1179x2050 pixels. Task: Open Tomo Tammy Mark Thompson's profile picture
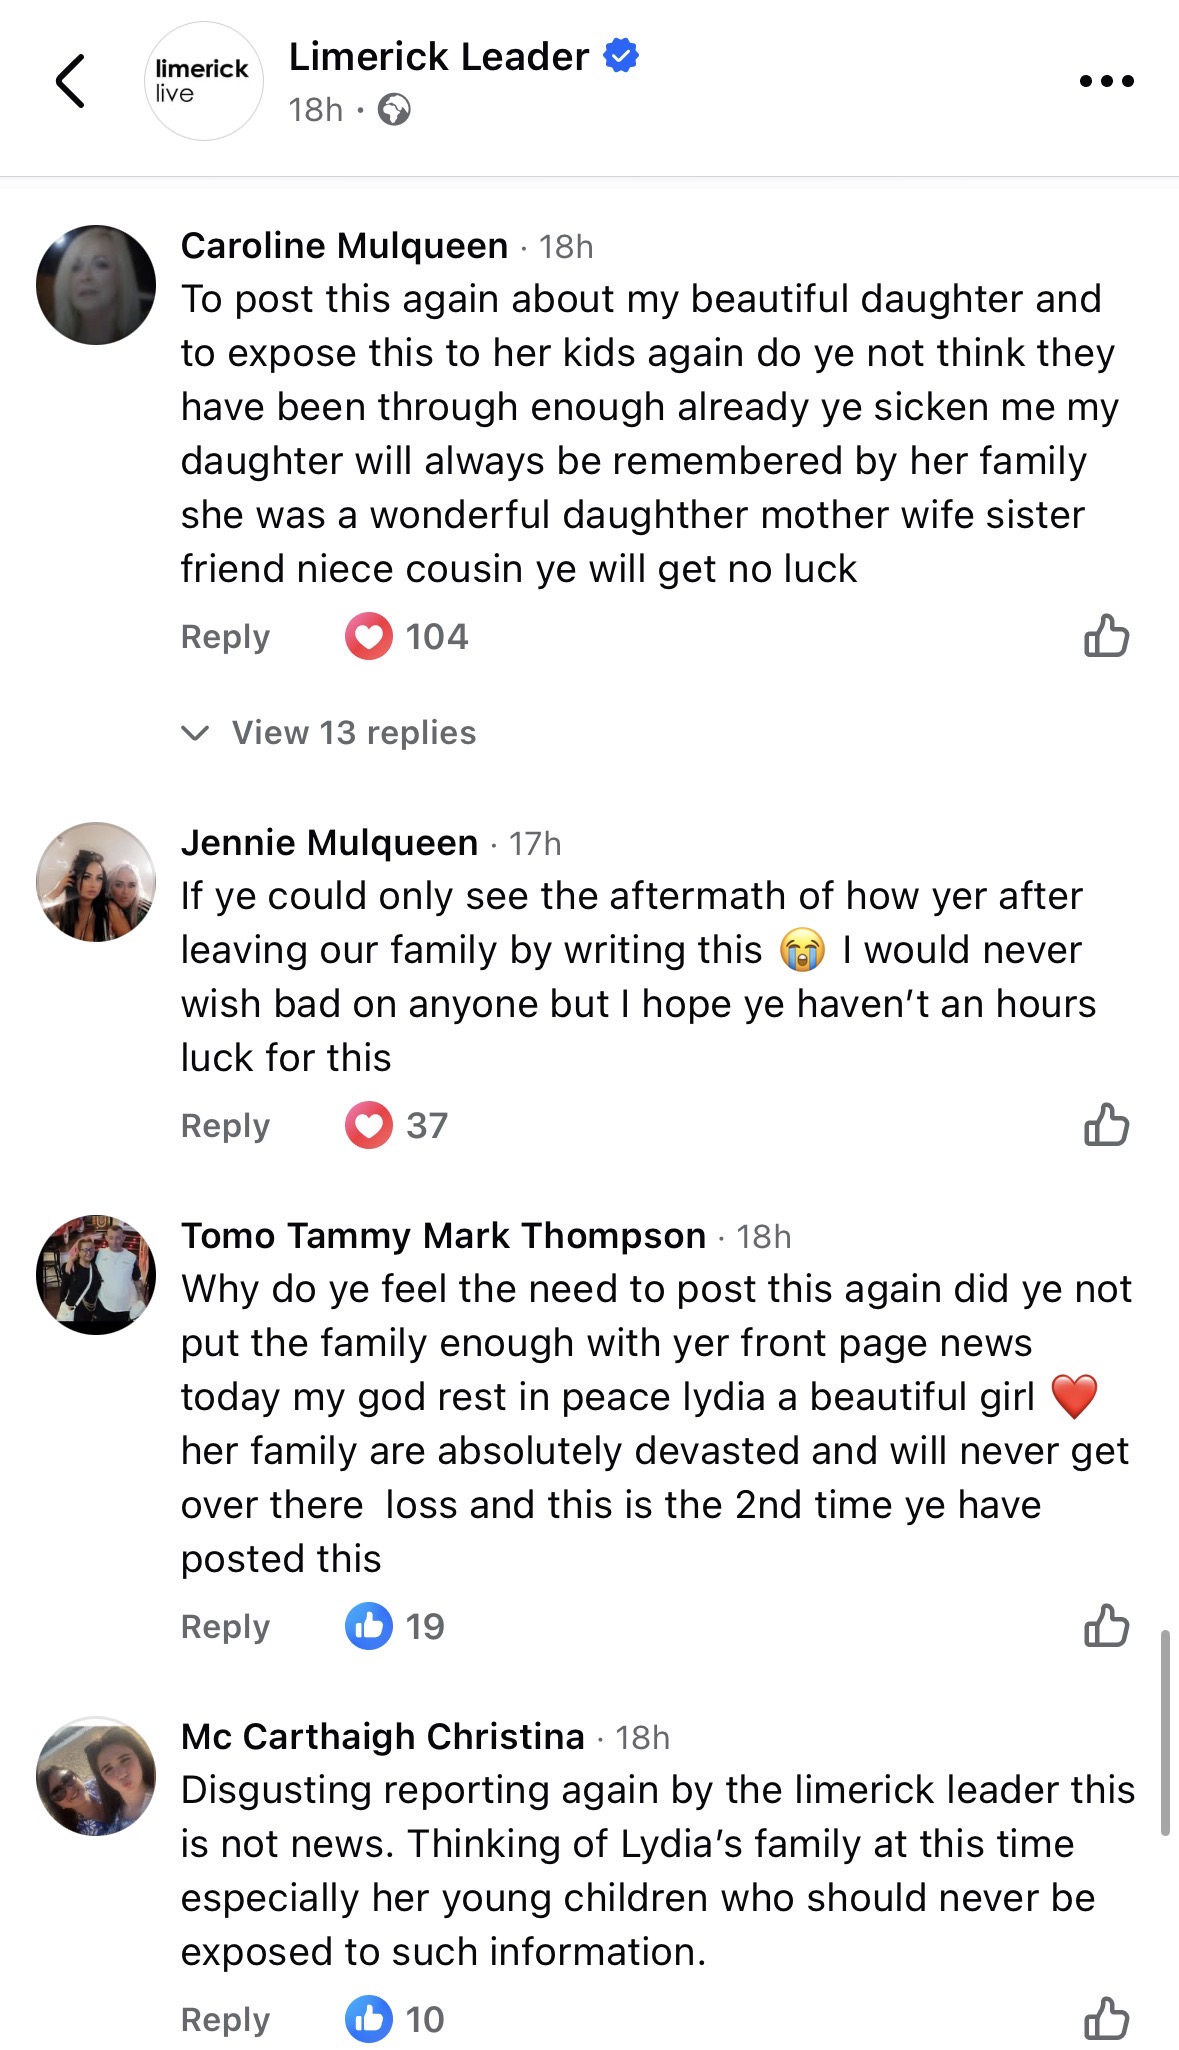click(96, 1275)
